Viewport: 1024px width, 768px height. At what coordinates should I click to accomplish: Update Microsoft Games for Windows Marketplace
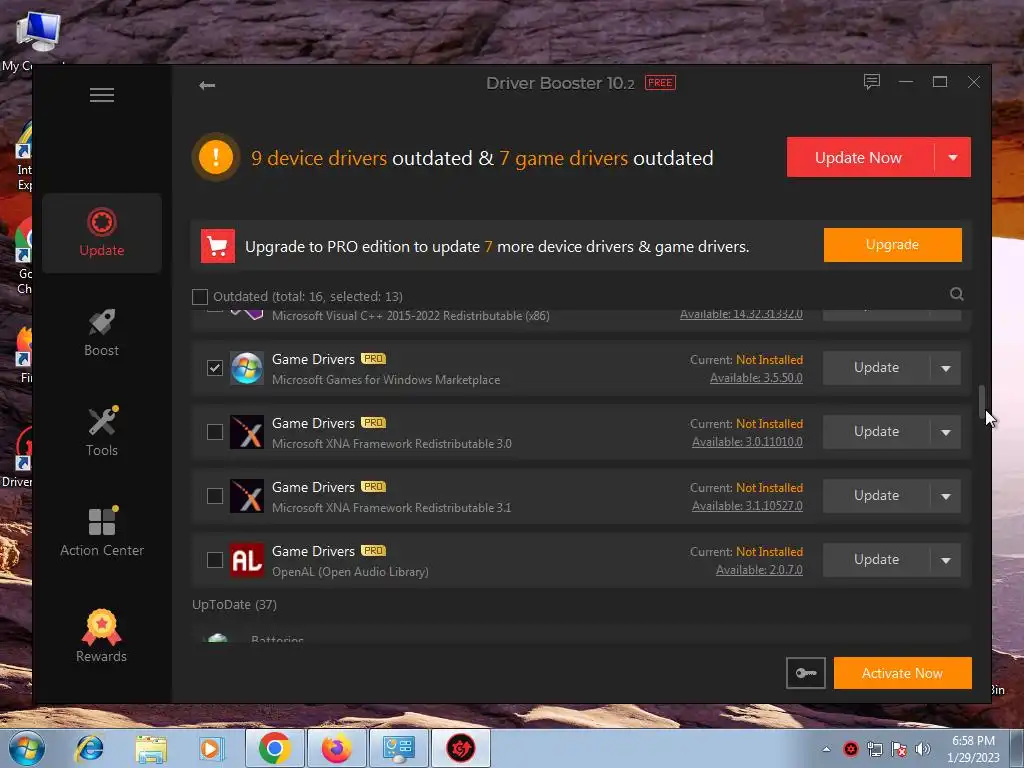click(x=876, y=368)
